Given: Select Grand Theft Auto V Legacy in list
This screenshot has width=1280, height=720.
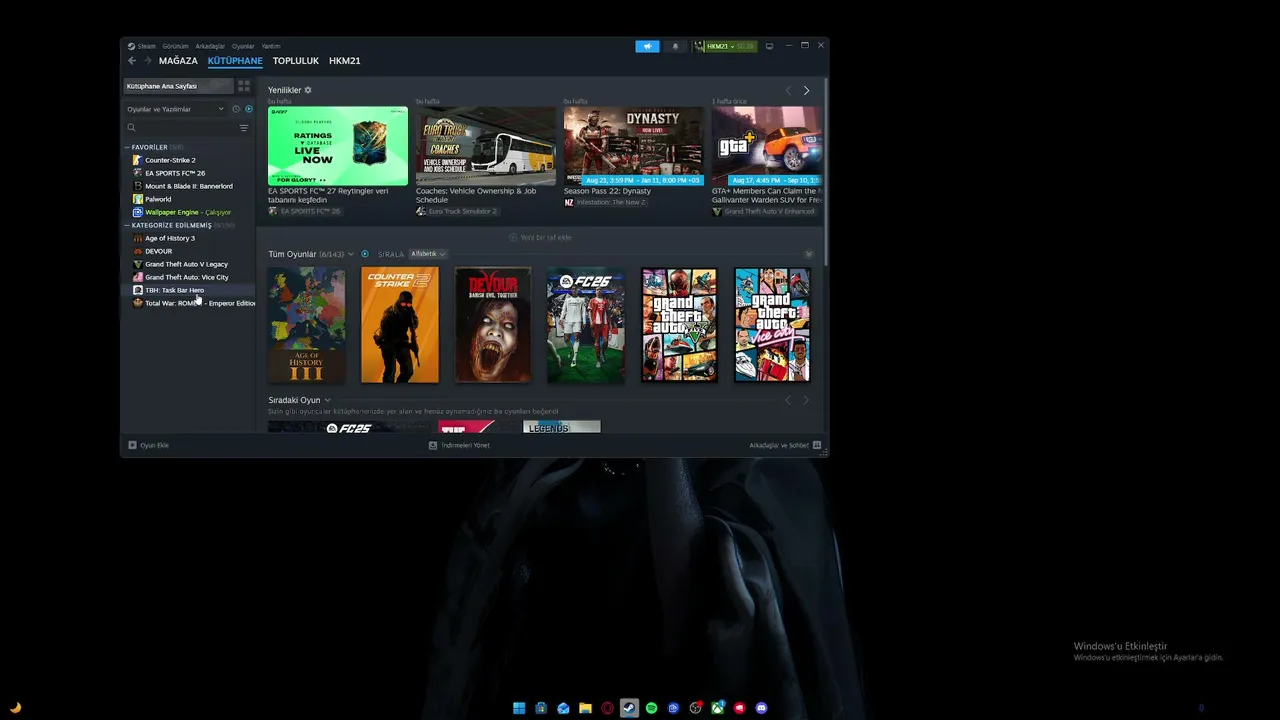Looking at the screenshot, I should coord(189,264).
